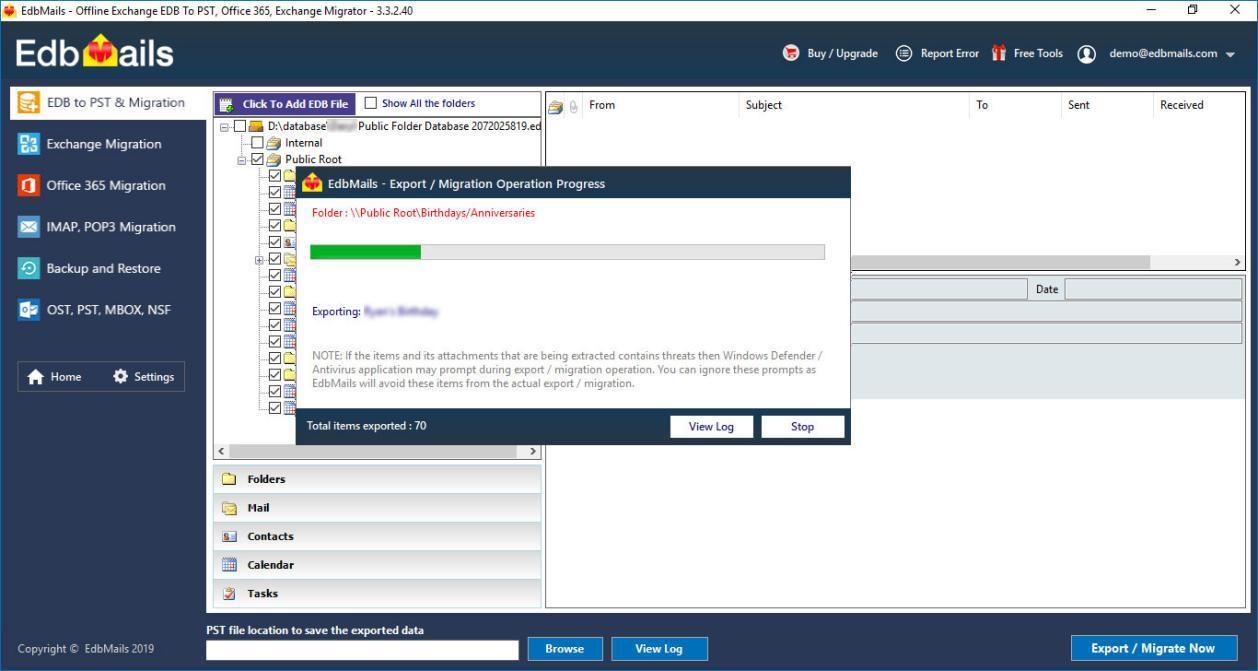Open Free Tools gift icon
This screenshot has width=1258, height=671.
(x=998, y=53)
